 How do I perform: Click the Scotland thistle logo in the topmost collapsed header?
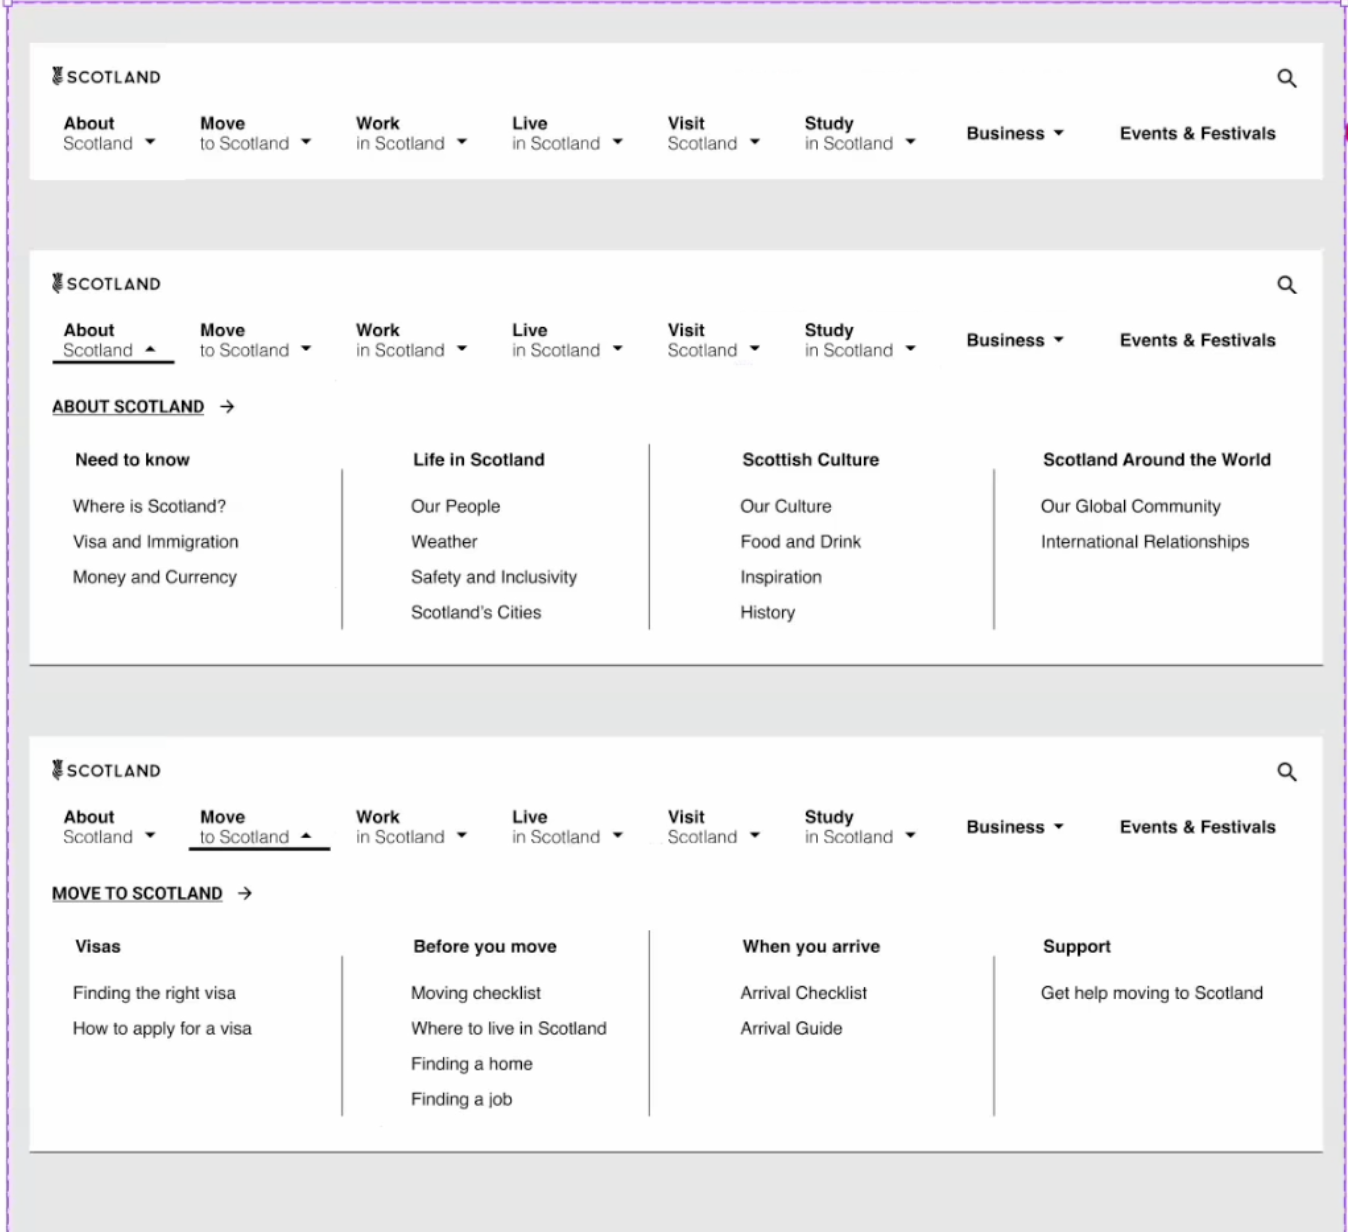tap(106, 77)
